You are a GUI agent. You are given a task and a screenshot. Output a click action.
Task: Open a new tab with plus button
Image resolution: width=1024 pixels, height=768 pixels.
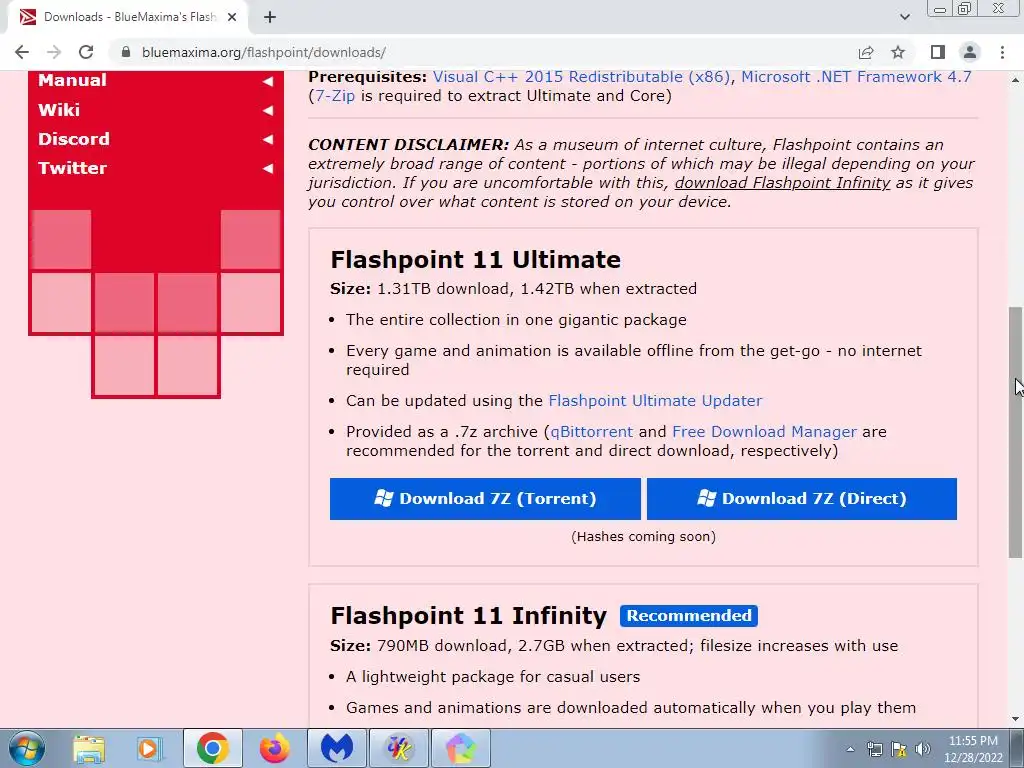270,17
